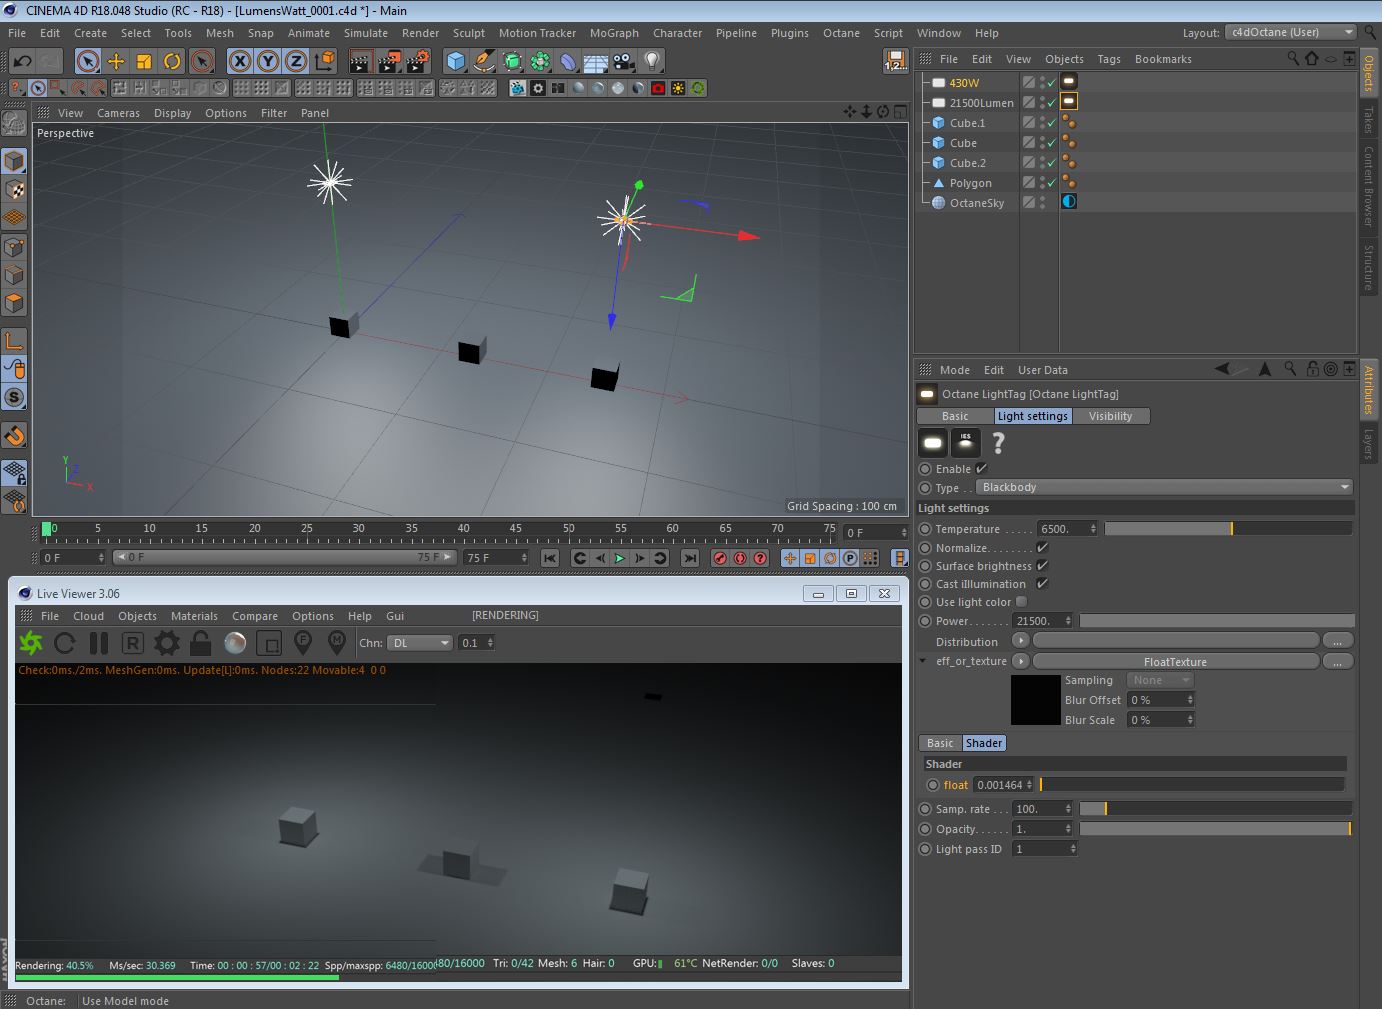This screenshot has width=1382, height=1009.
Task: Collapse the eff_or_texture section
Action: click(x=922, y=661)
